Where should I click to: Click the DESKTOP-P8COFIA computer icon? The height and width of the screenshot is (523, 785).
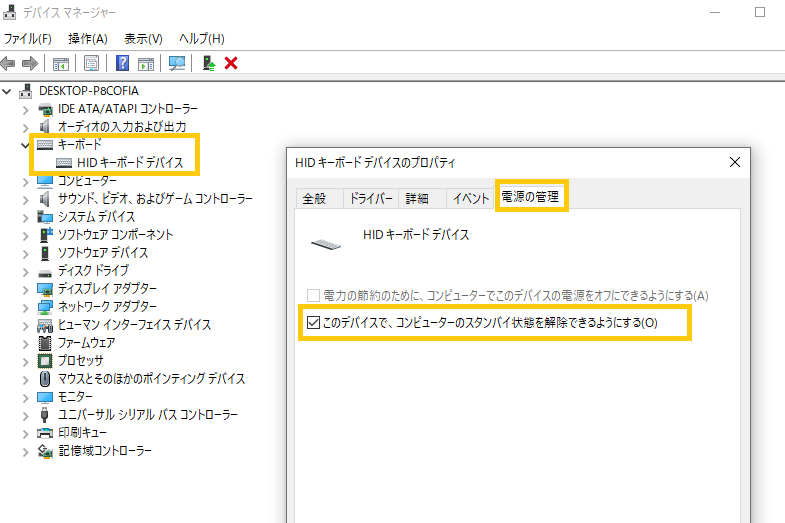(x=26, y=91)
